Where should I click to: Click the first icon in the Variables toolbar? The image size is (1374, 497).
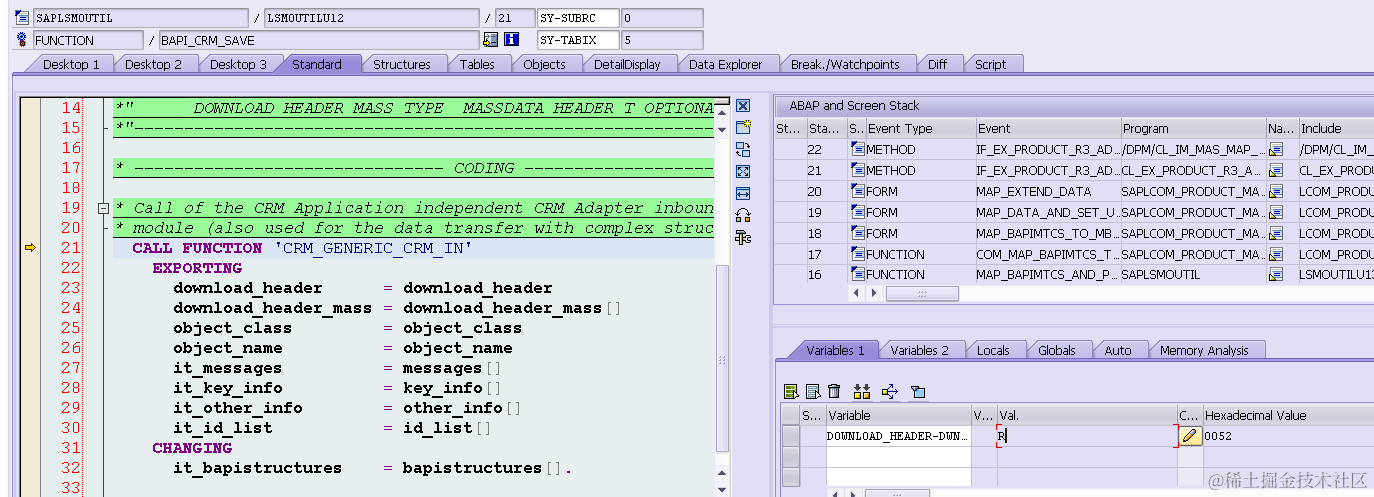tap(791, 391)
